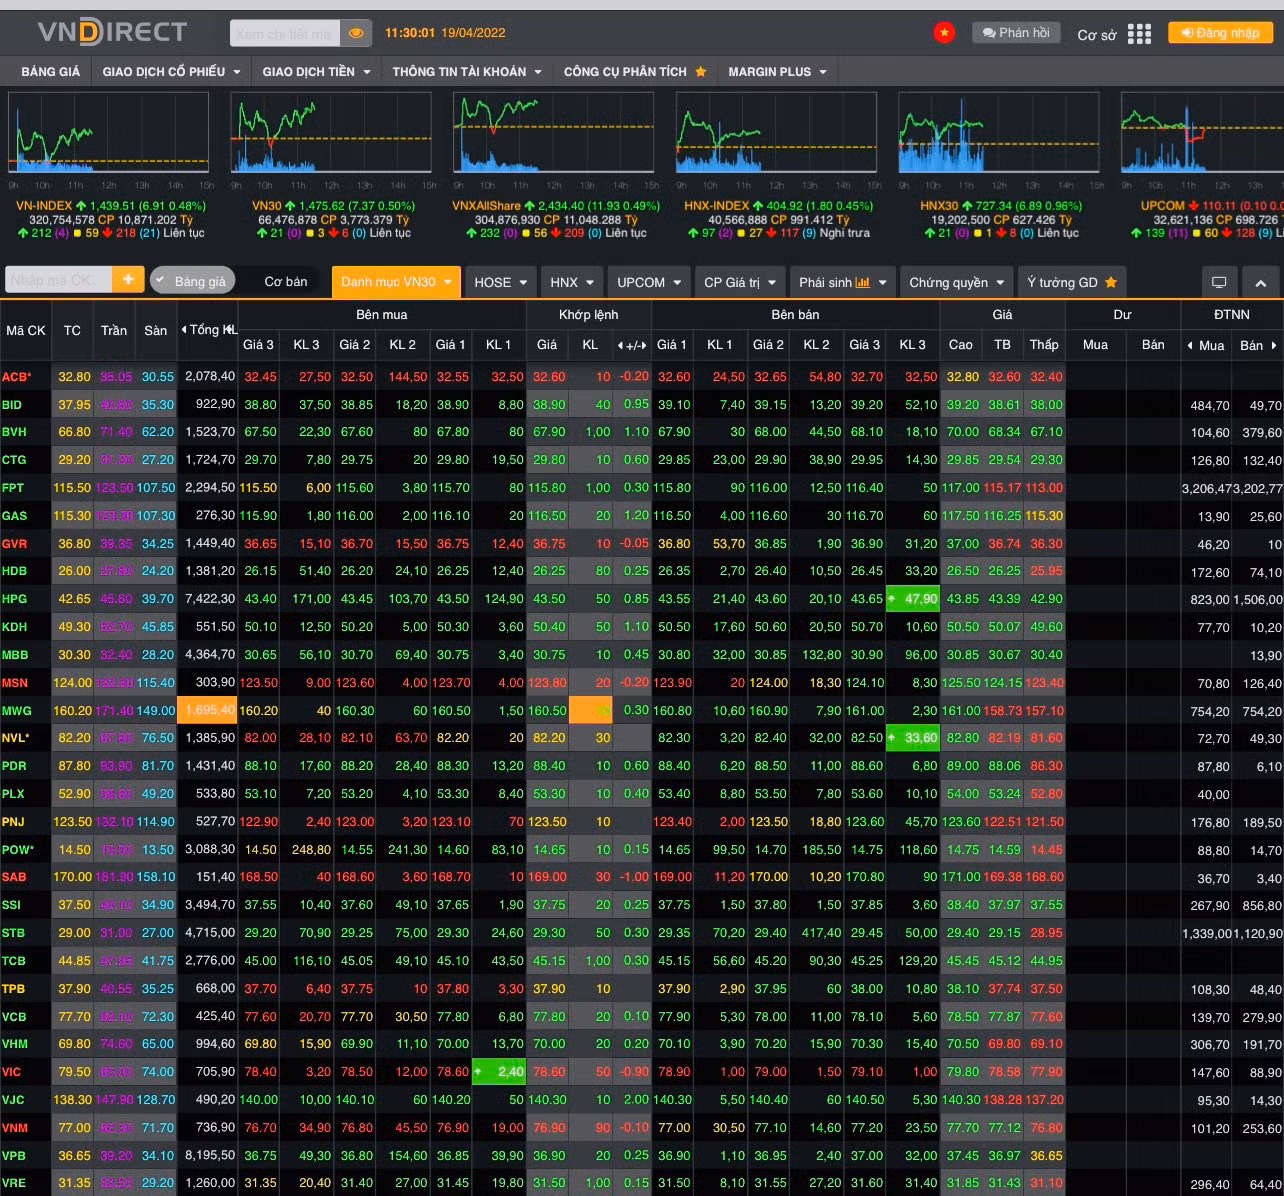
Task: Click the orange 1,695,40 volume cell for MWG
Action: click(x=207, y=710)
